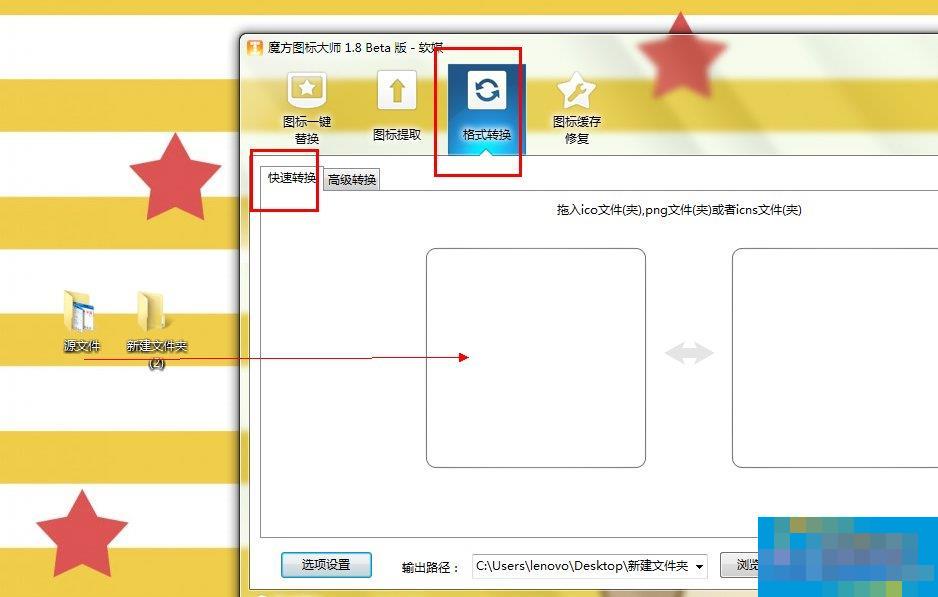Open the 选项设置 options dialog

[x=326, y=564]
